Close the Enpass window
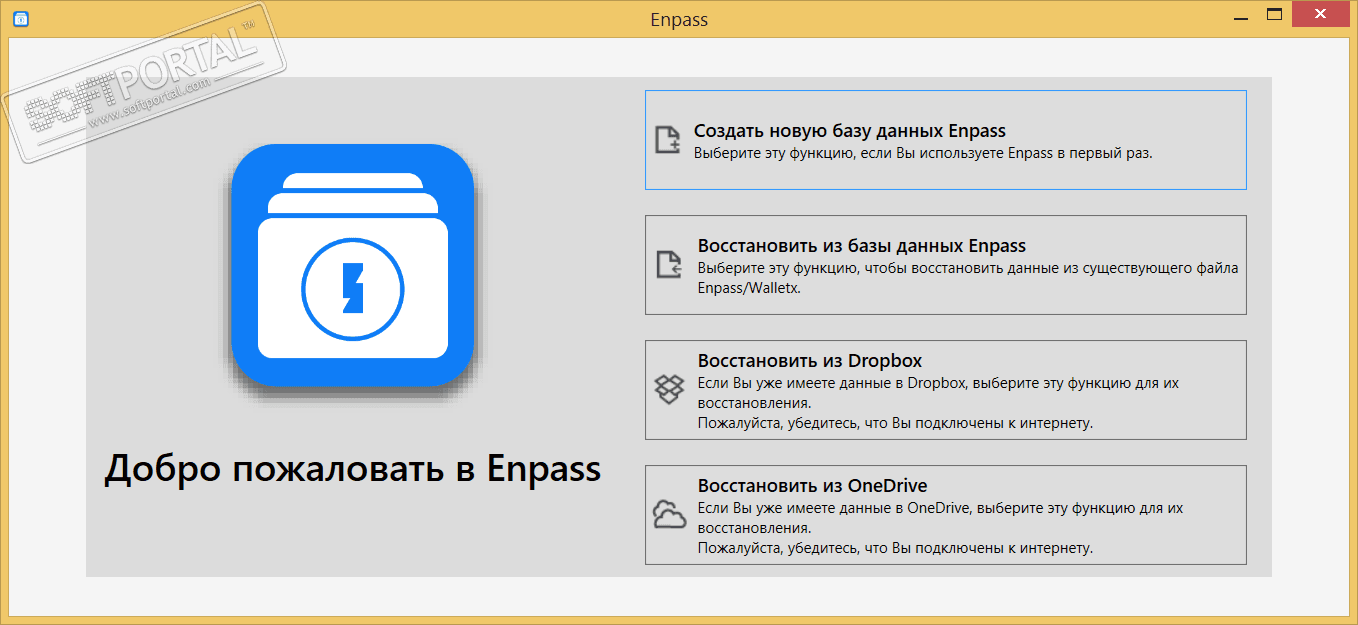Screen dimensions: 1358x625 (x=1320, y=13)
